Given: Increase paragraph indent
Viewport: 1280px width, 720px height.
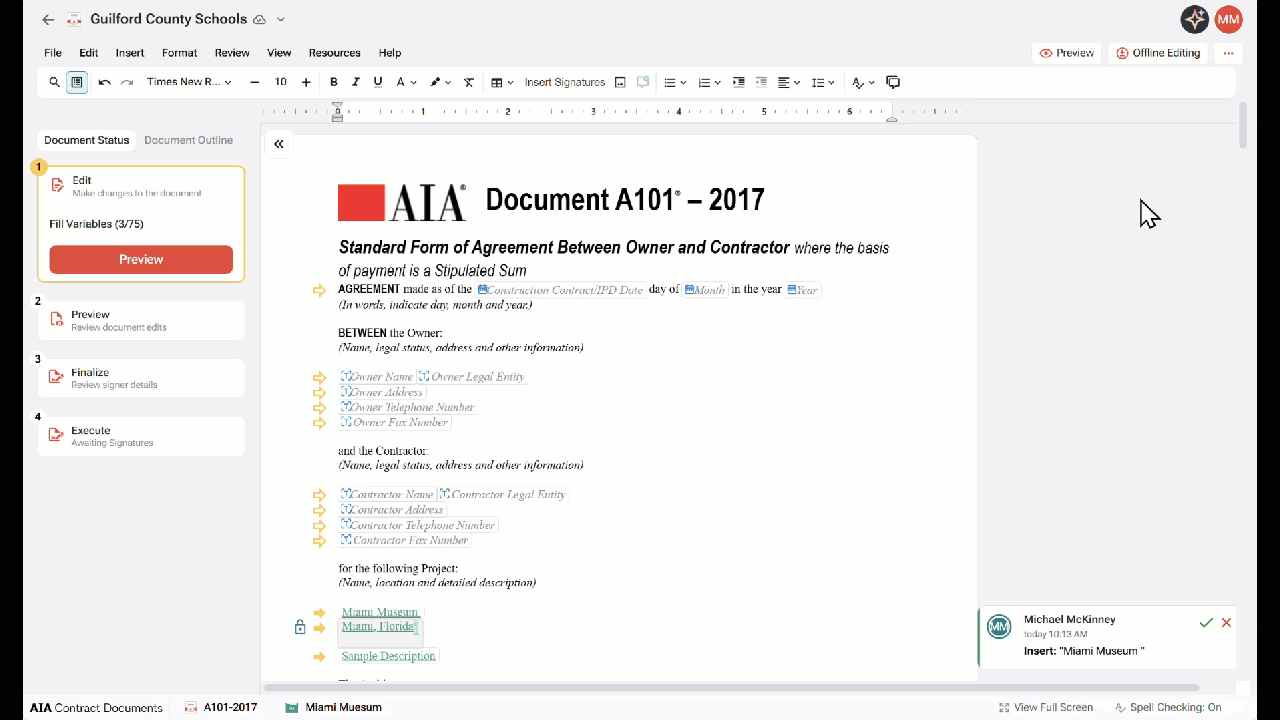Looking at the screenshot, I should point(739,83).
